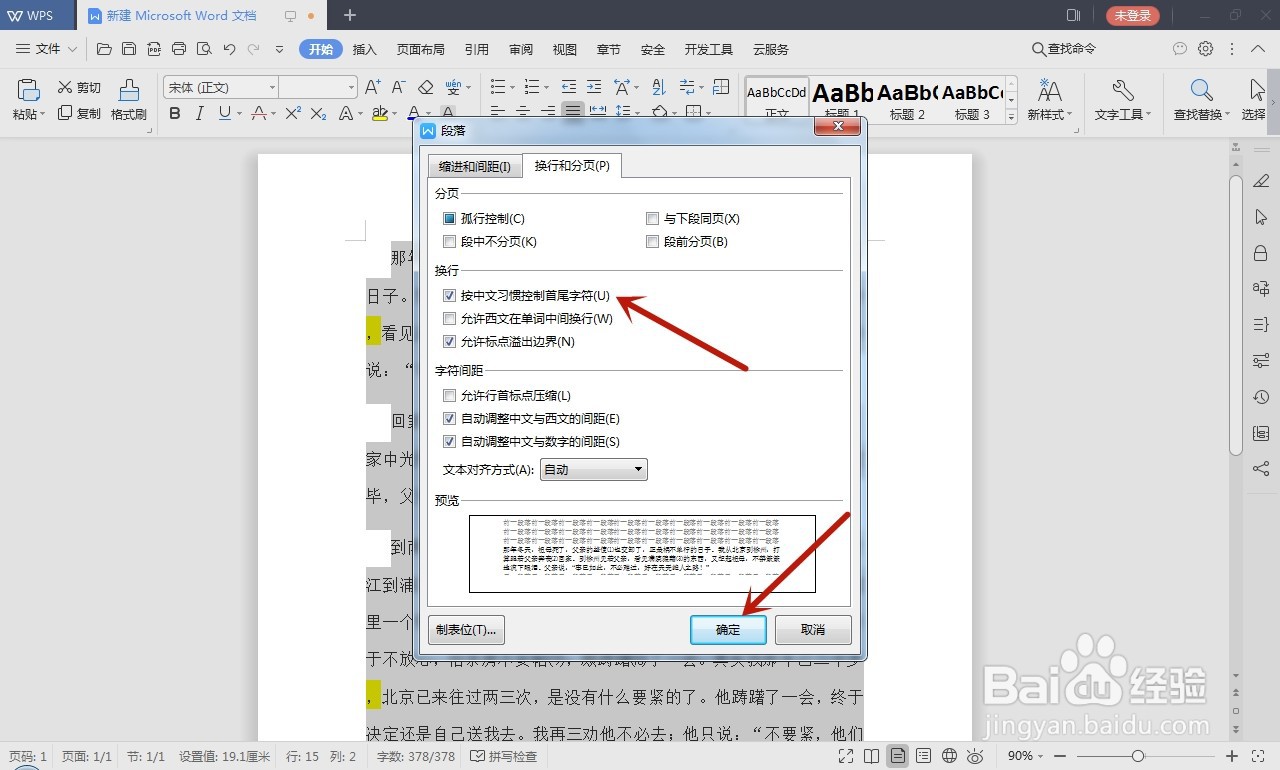The image size is (1280, 770).
Task: Expand the quick access toolbar customize arrow
Action: tap(279, 49)
